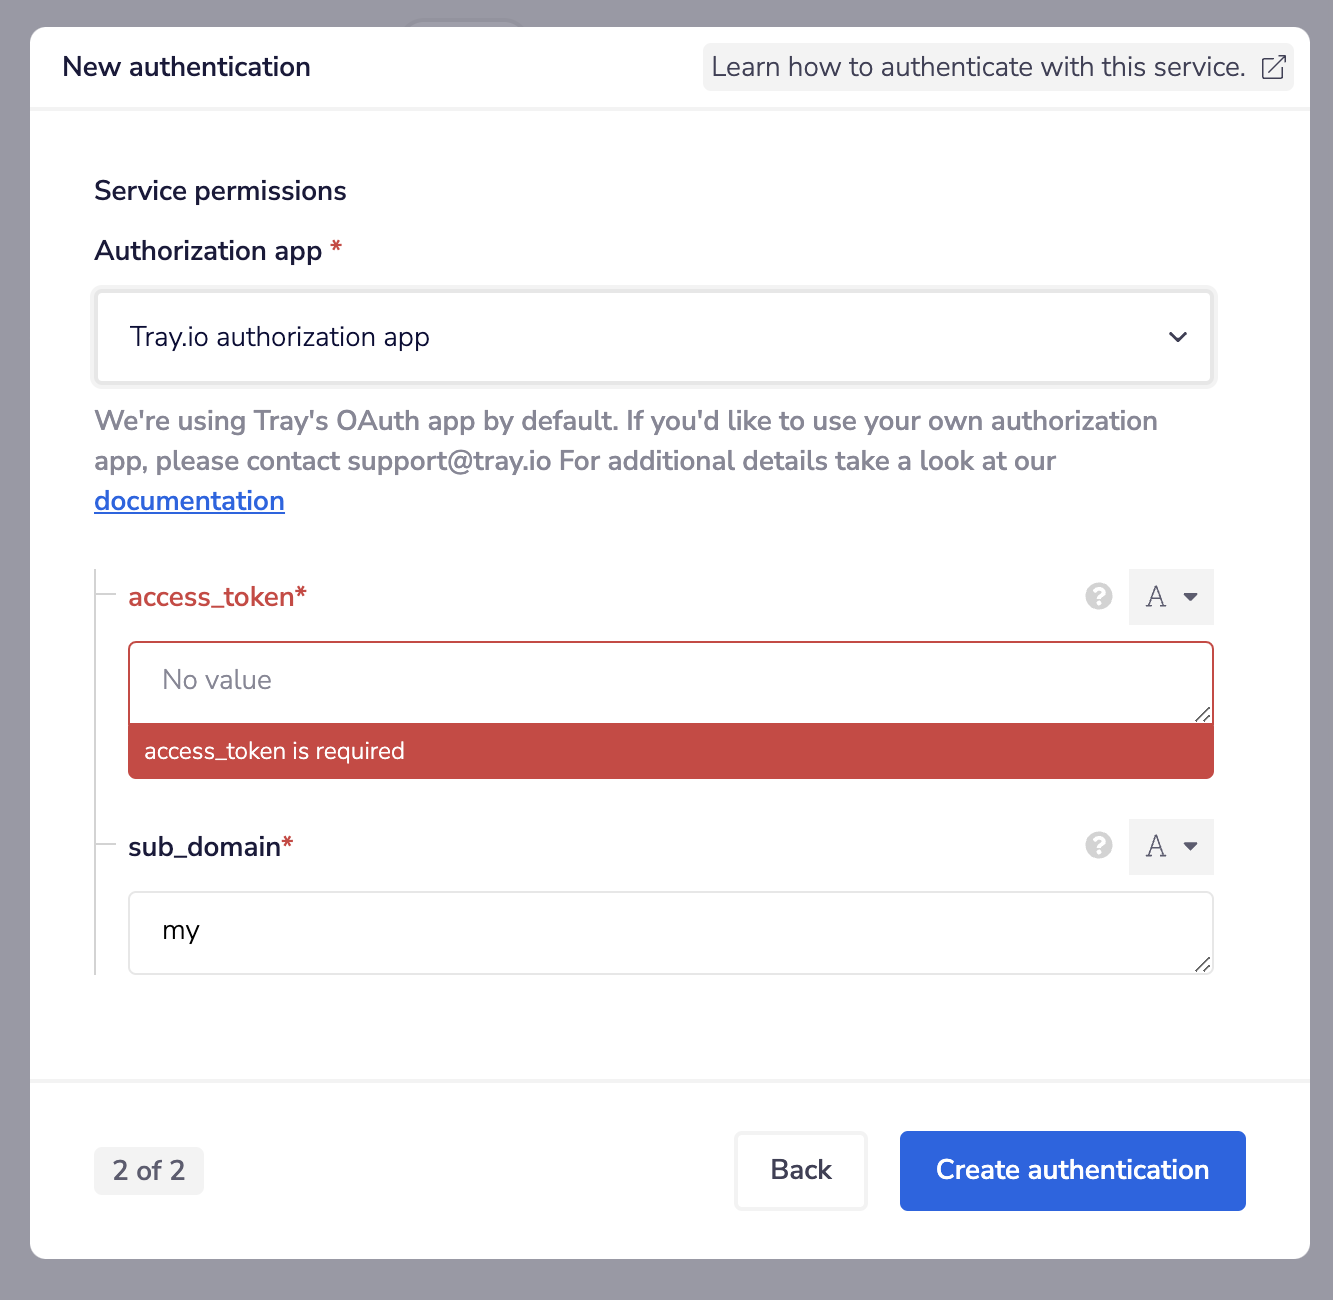Click the resize handle of the access_token field
This screenshot has height=1300, width=1333.
(x=1201, y=715)
